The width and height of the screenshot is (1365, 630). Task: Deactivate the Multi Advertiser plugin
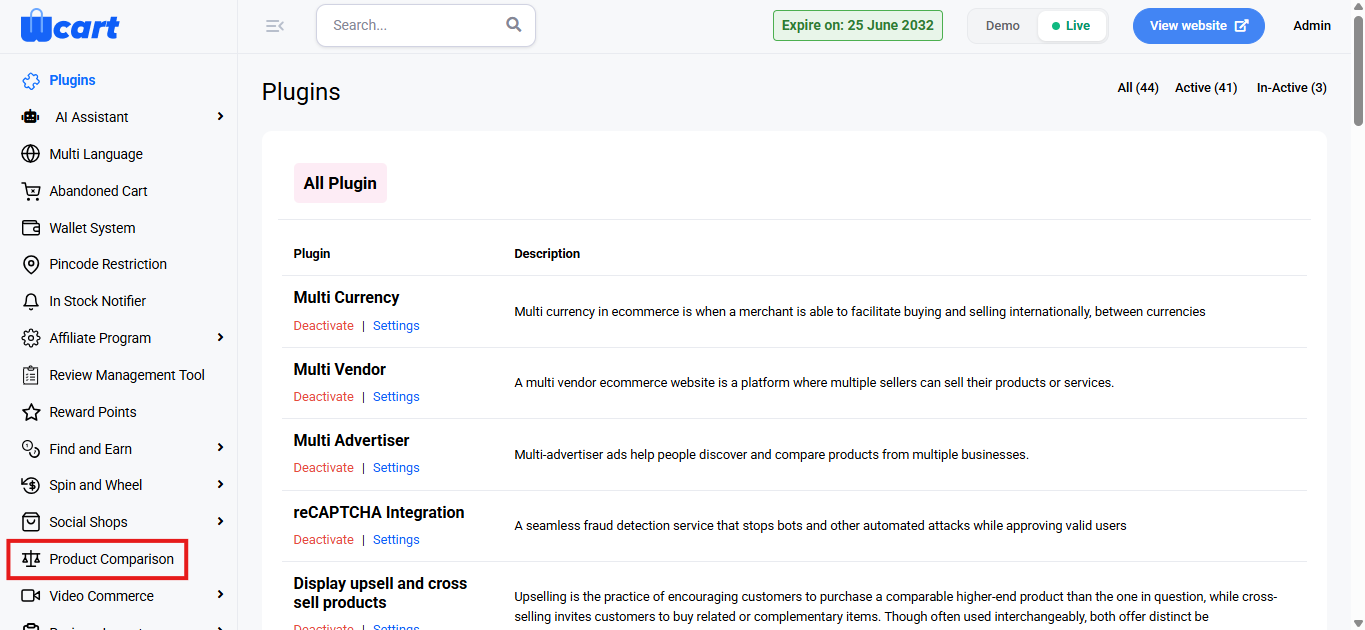[323, 468]
